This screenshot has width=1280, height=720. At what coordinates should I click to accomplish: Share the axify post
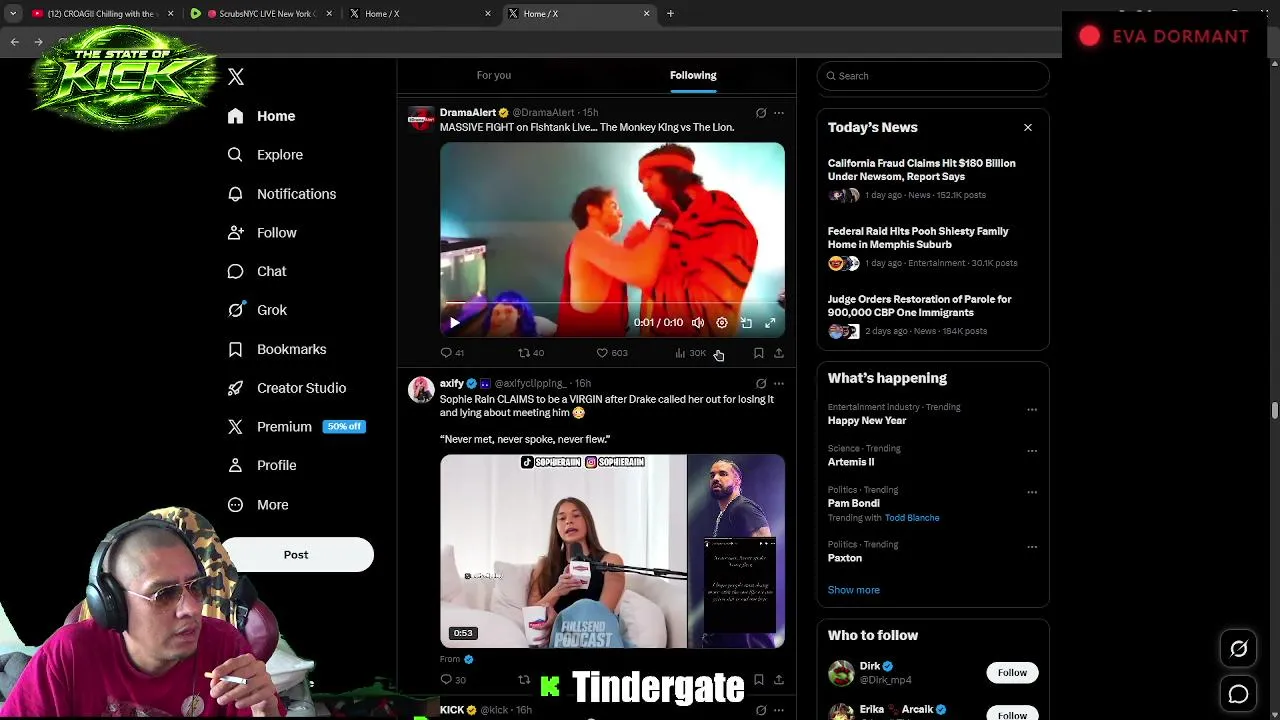pos(779,680)
